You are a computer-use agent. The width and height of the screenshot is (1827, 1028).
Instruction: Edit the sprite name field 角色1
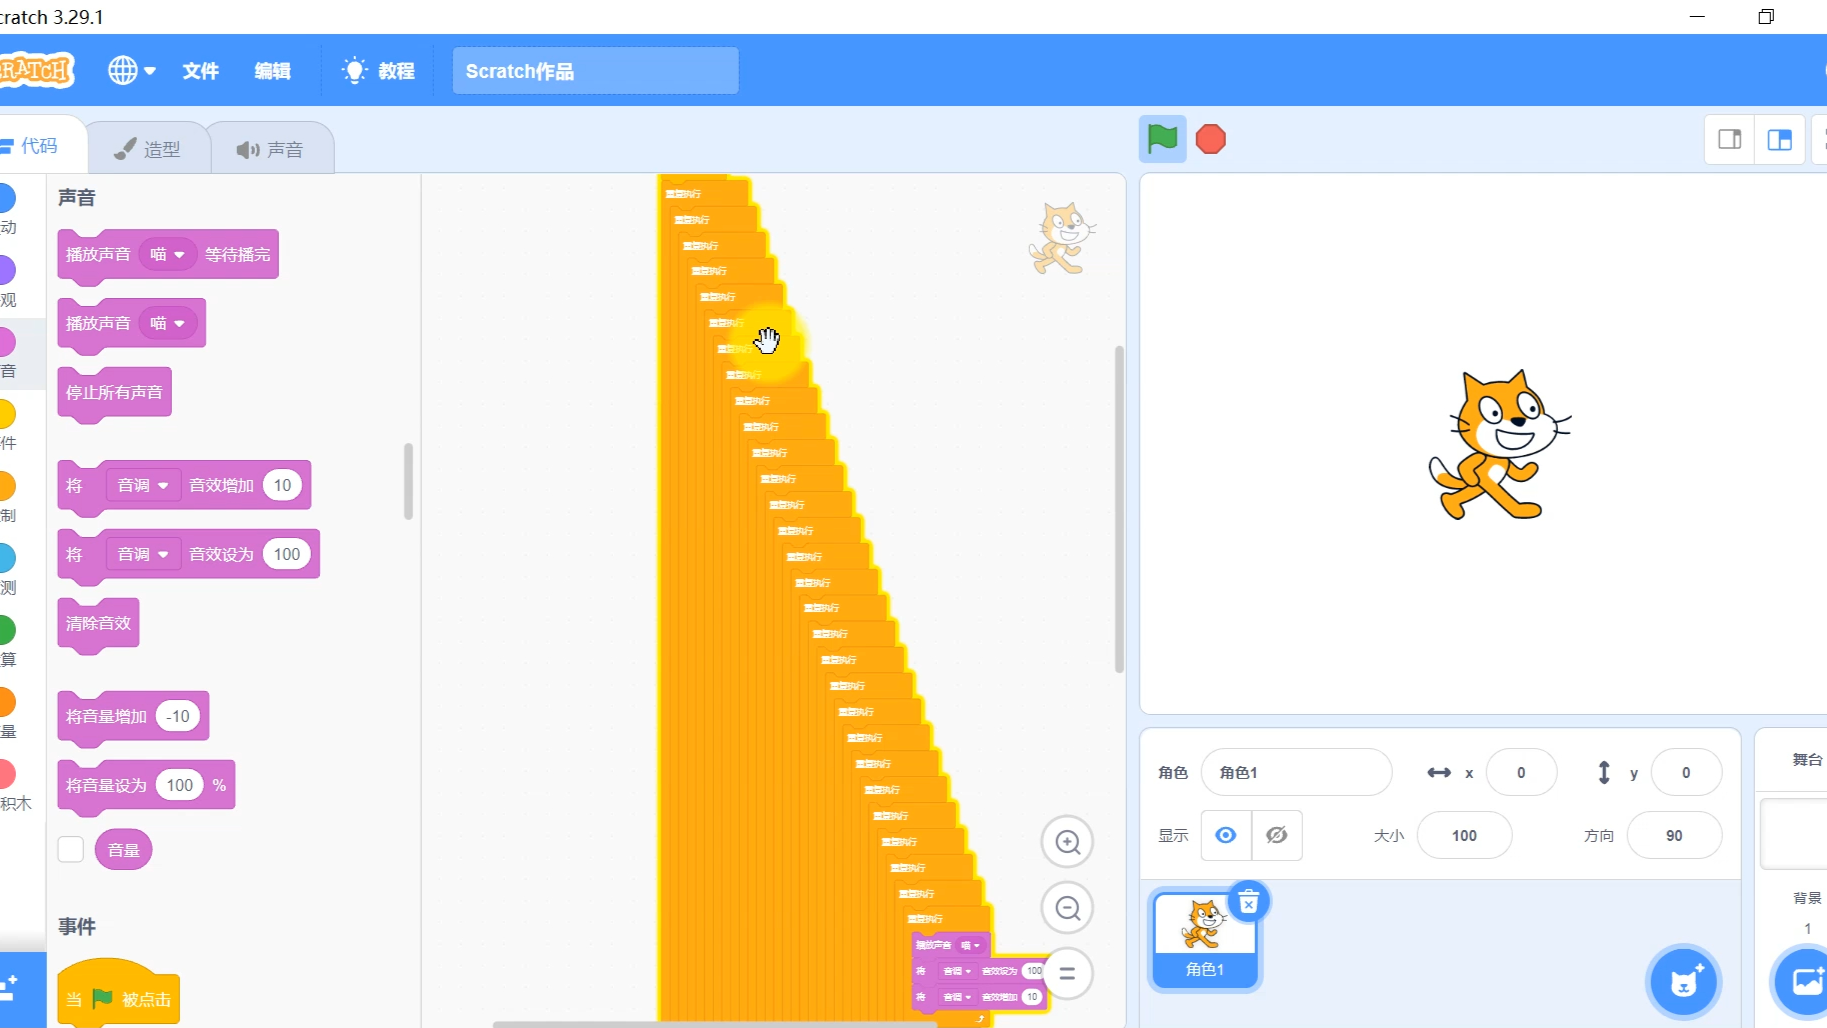1296,772
